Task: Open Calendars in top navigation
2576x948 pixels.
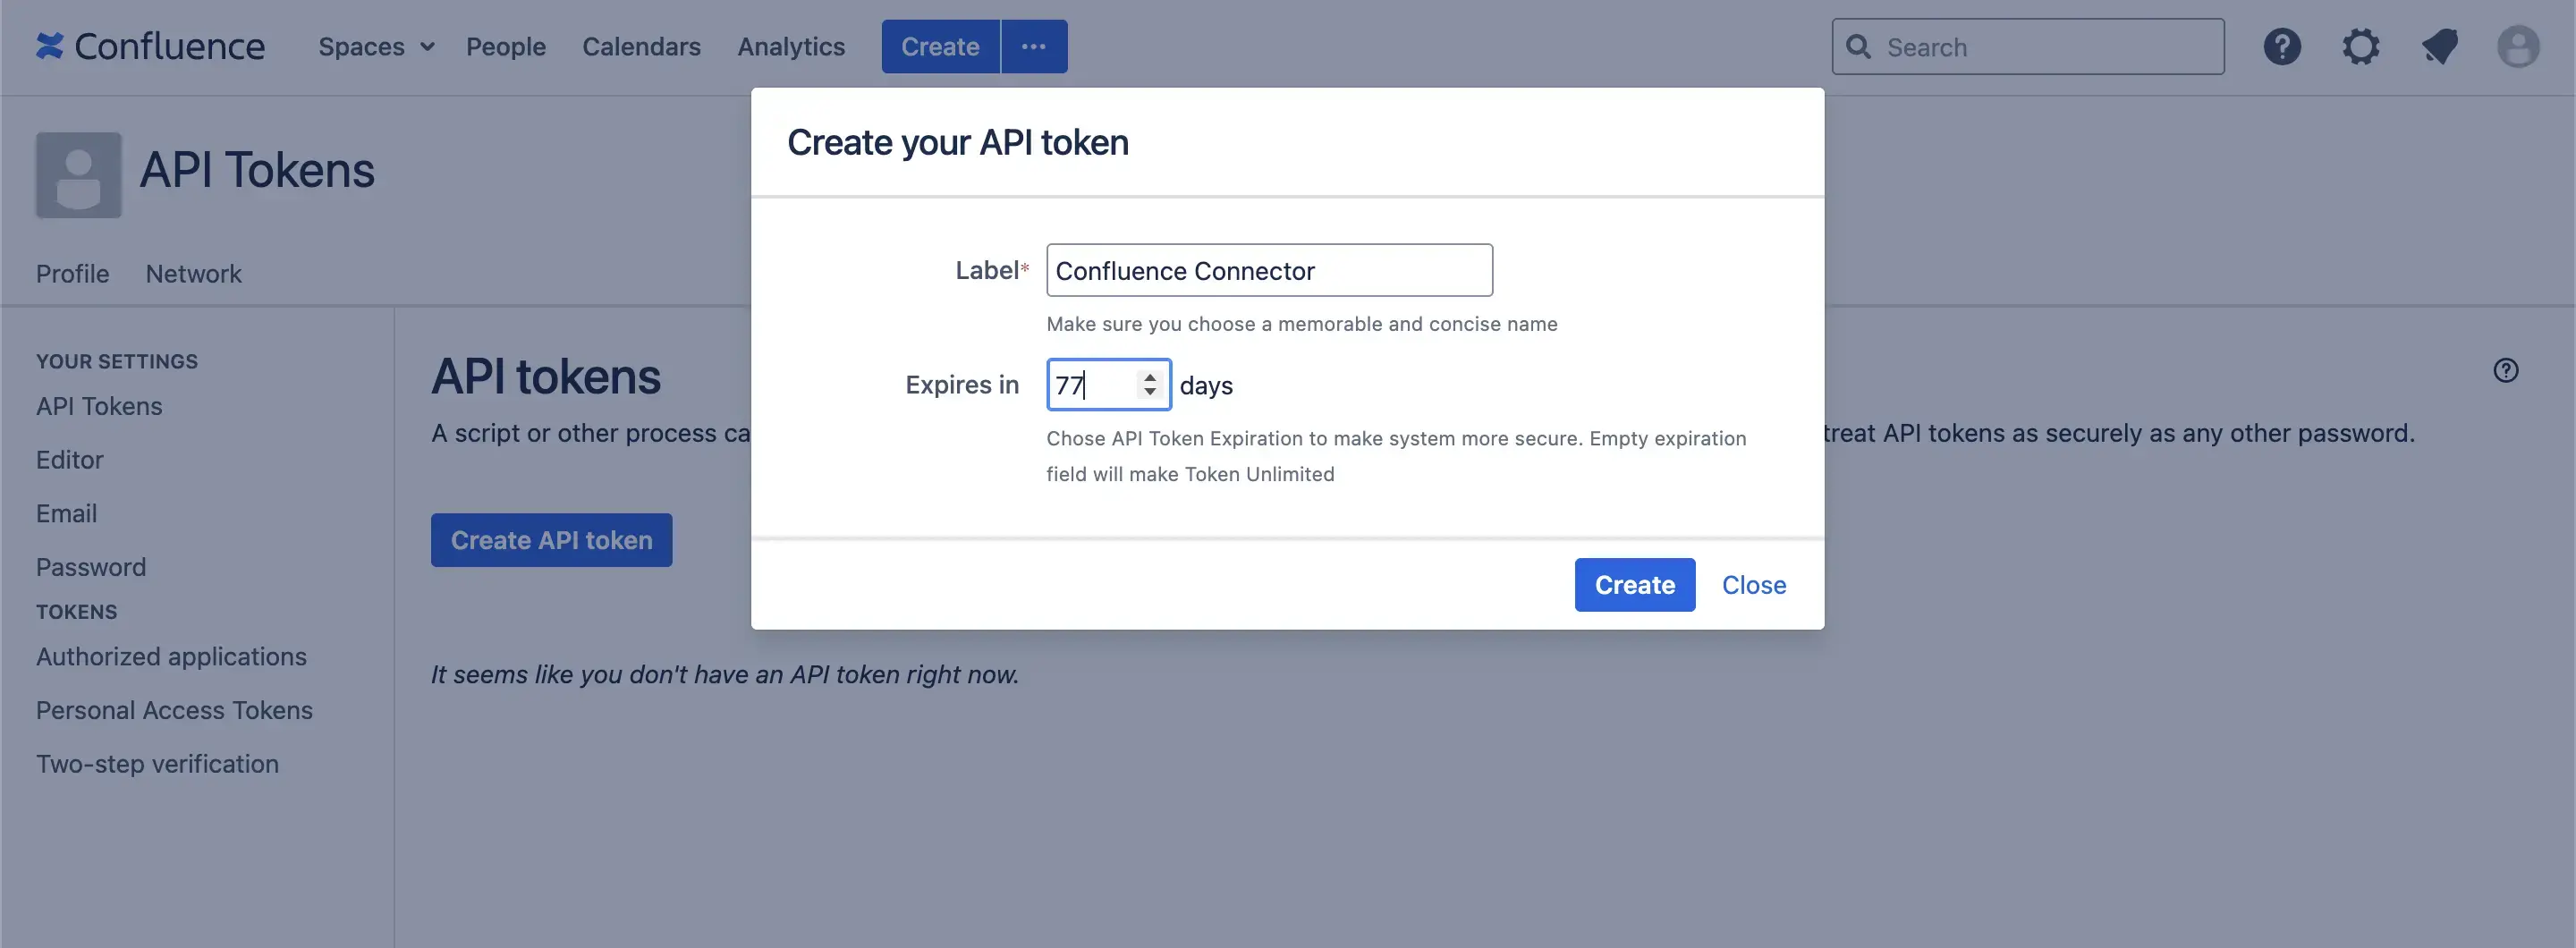Action: click(x=641, y=46)
